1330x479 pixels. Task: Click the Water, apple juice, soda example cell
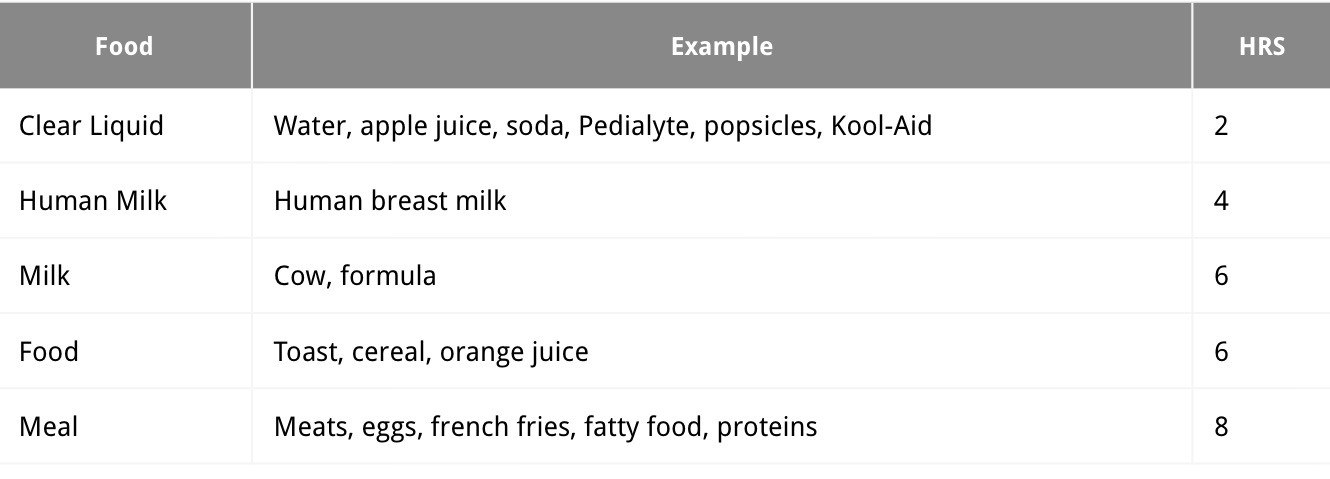tap(603, 126)
